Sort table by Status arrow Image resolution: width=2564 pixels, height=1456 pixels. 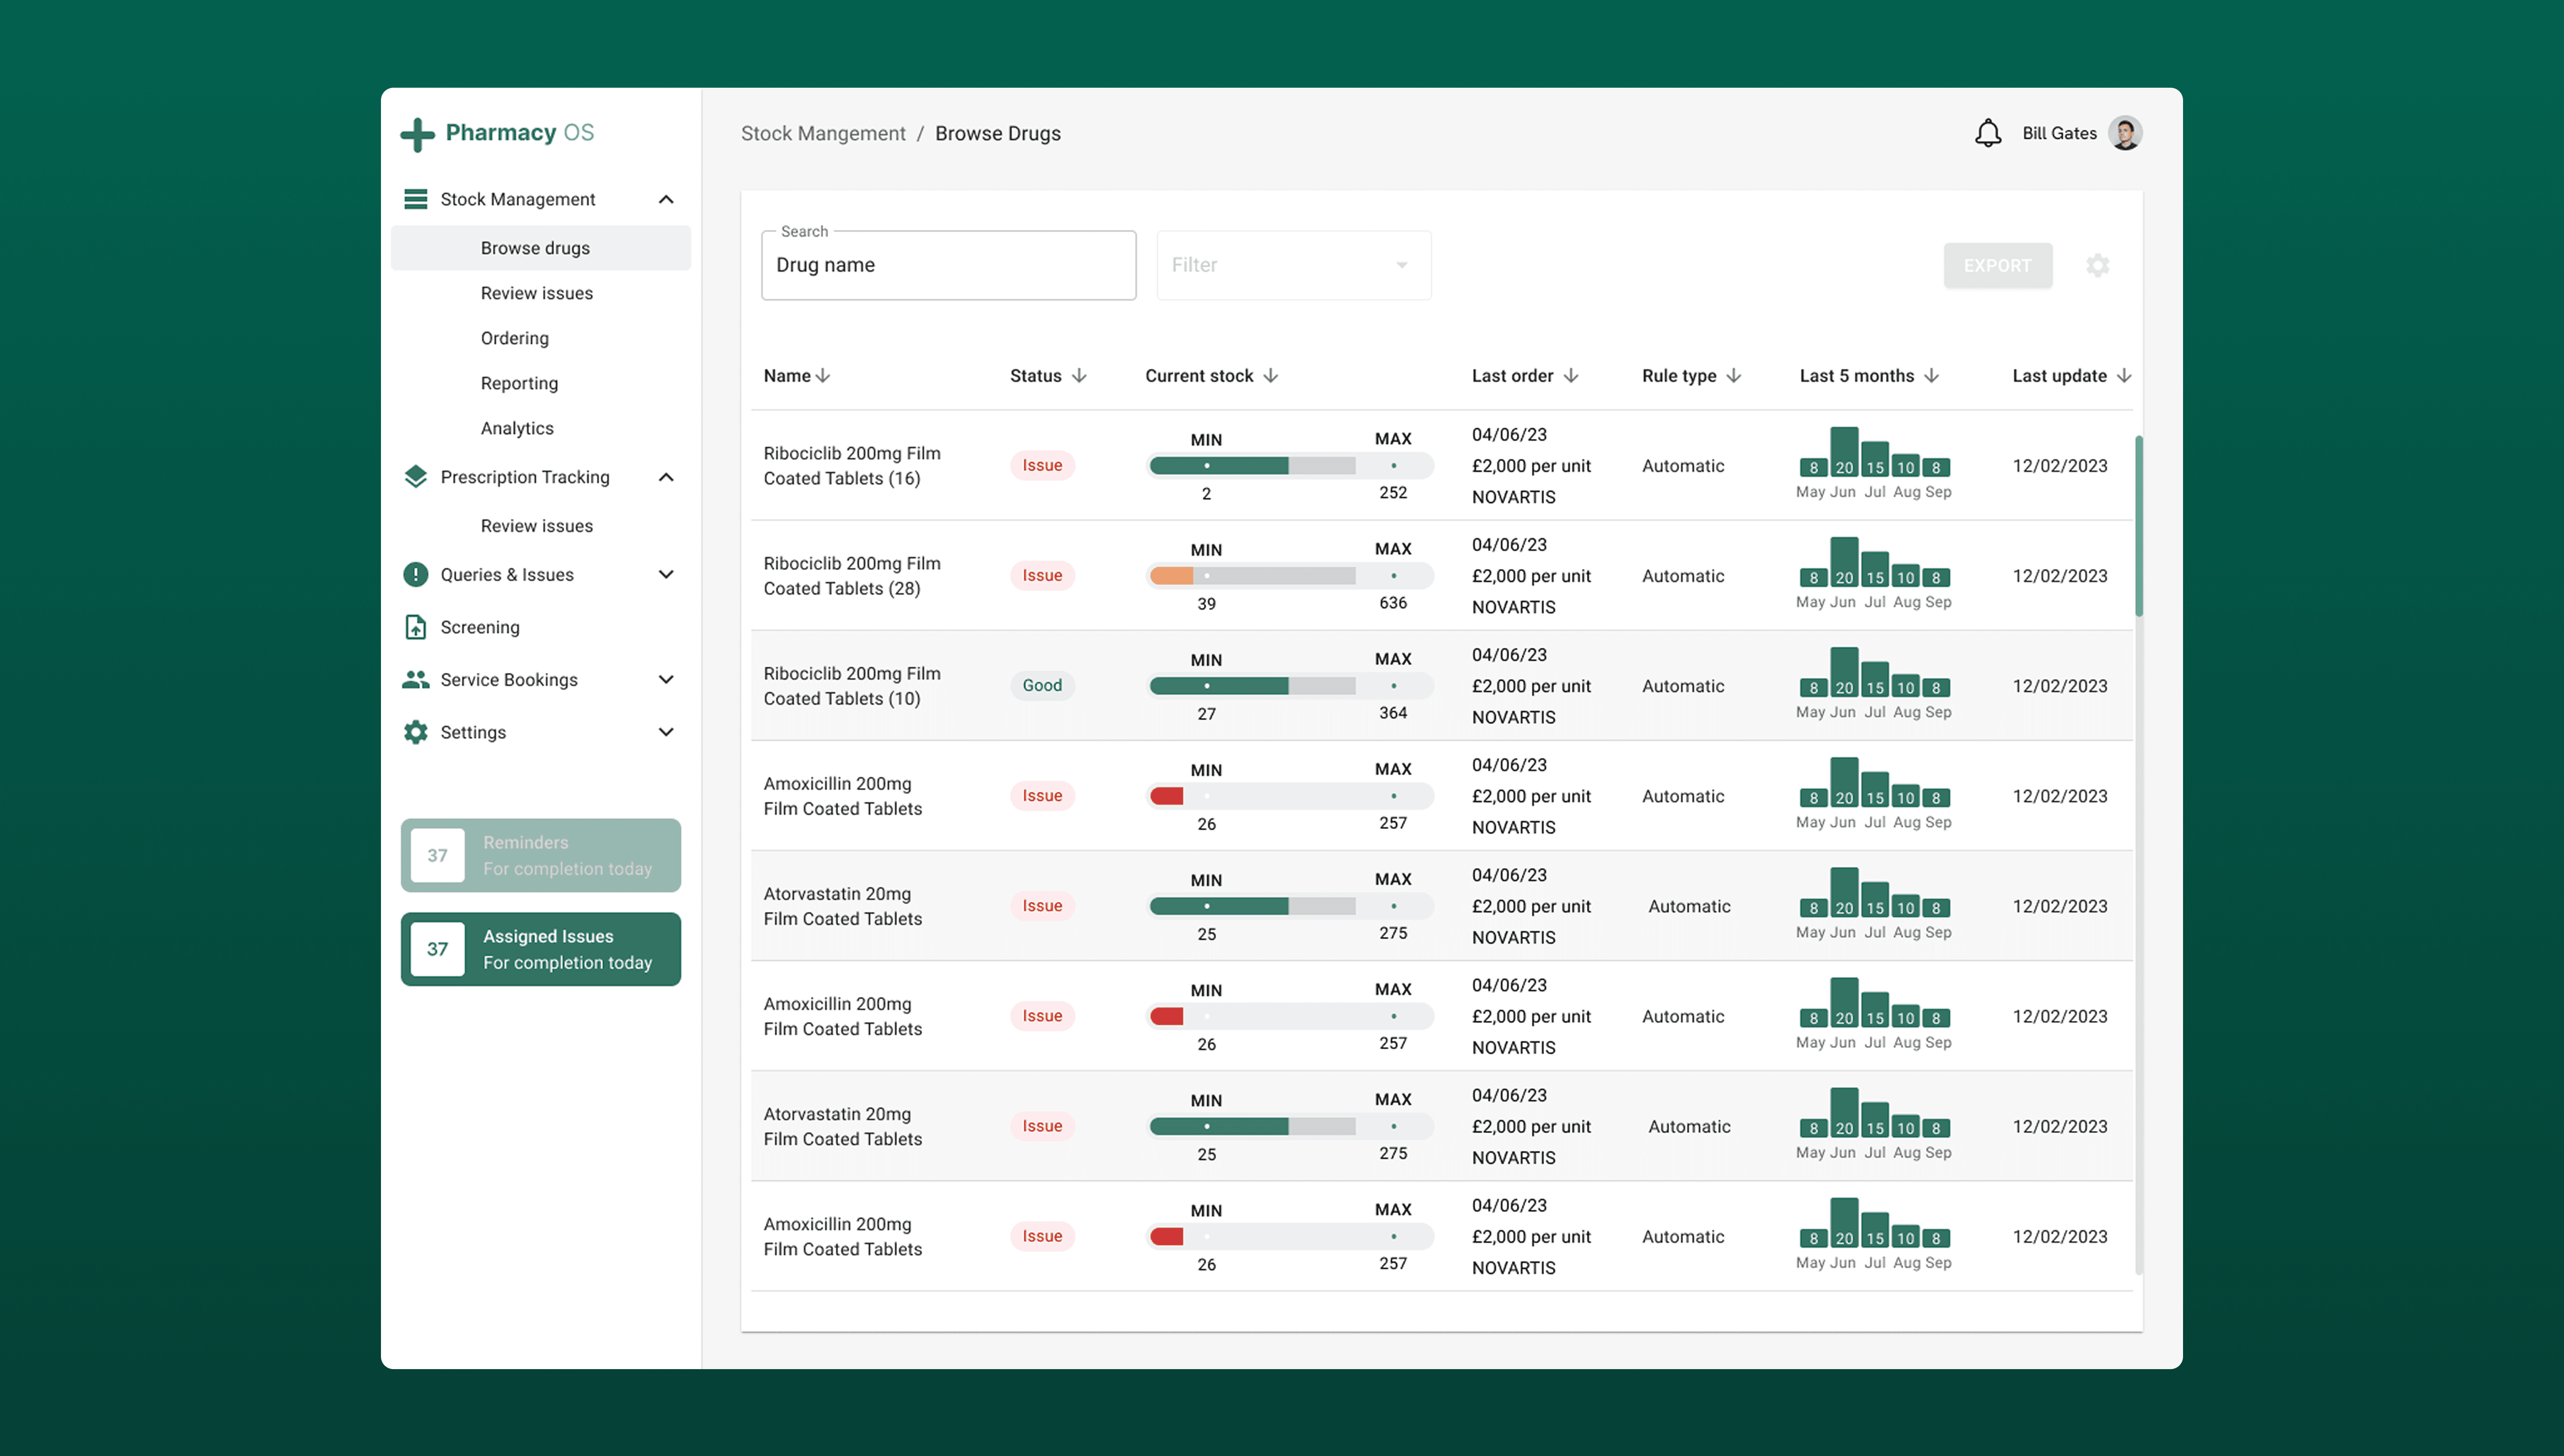[1079, 376]
